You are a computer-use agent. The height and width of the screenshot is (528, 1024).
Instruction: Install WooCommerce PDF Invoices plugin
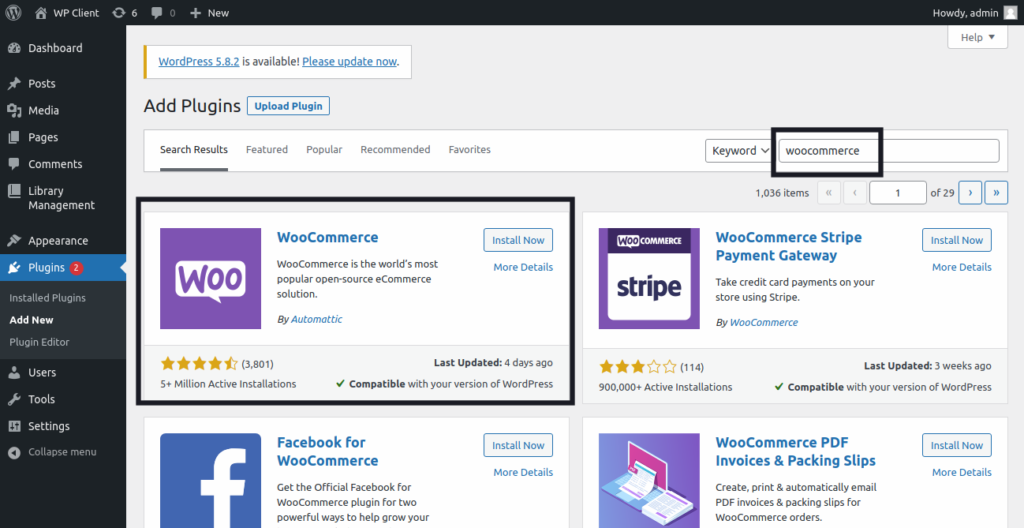(957, 445)
